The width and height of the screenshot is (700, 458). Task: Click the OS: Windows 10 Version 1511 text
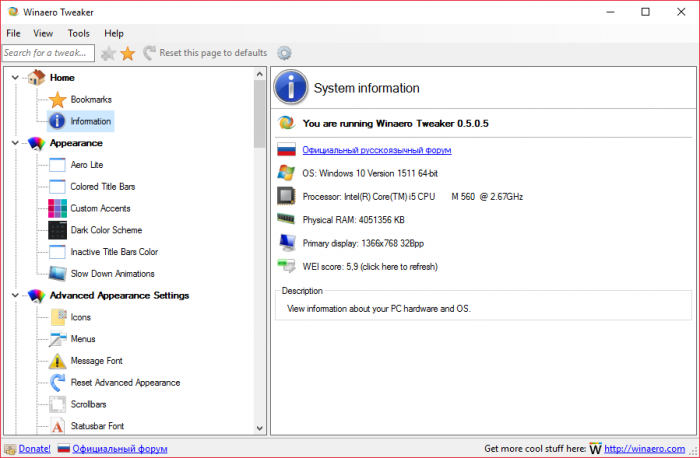coord(370,173)
